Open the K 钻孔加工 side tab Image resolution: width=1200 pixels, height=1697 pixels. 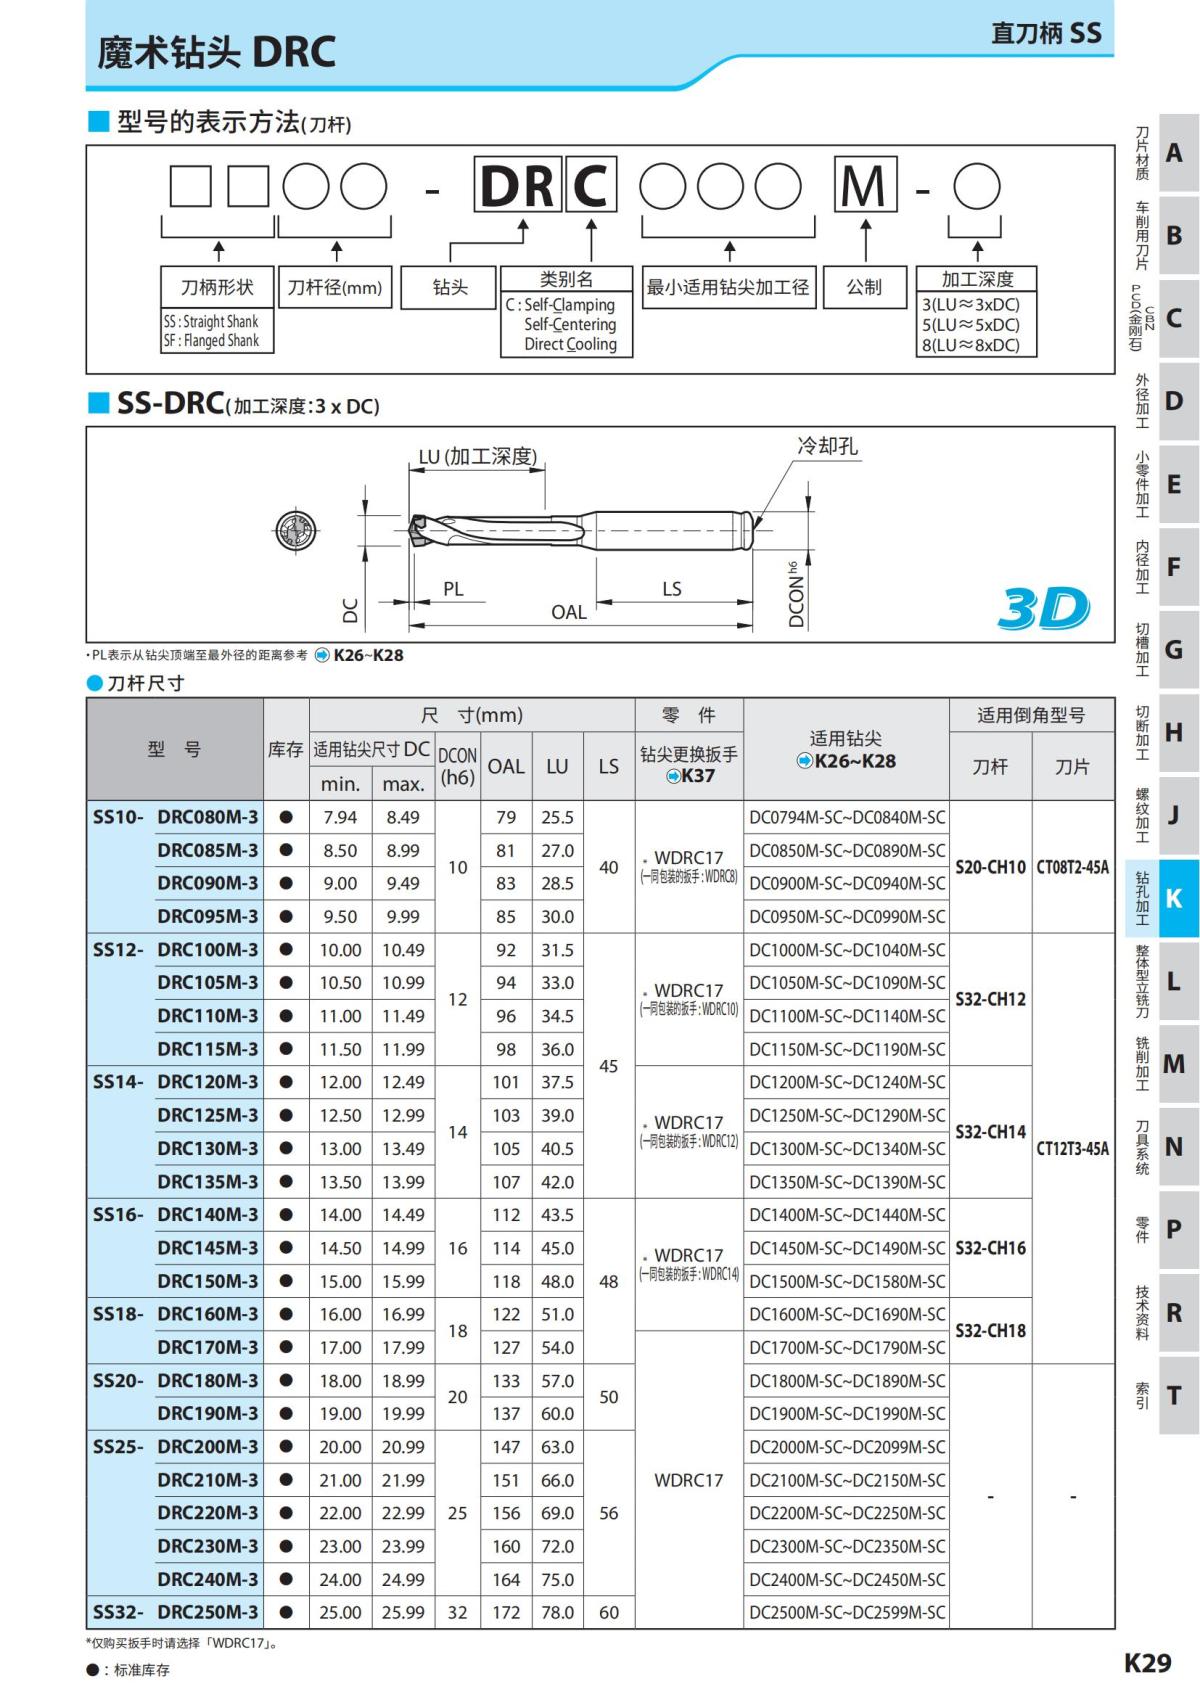tap(1162, 897)
